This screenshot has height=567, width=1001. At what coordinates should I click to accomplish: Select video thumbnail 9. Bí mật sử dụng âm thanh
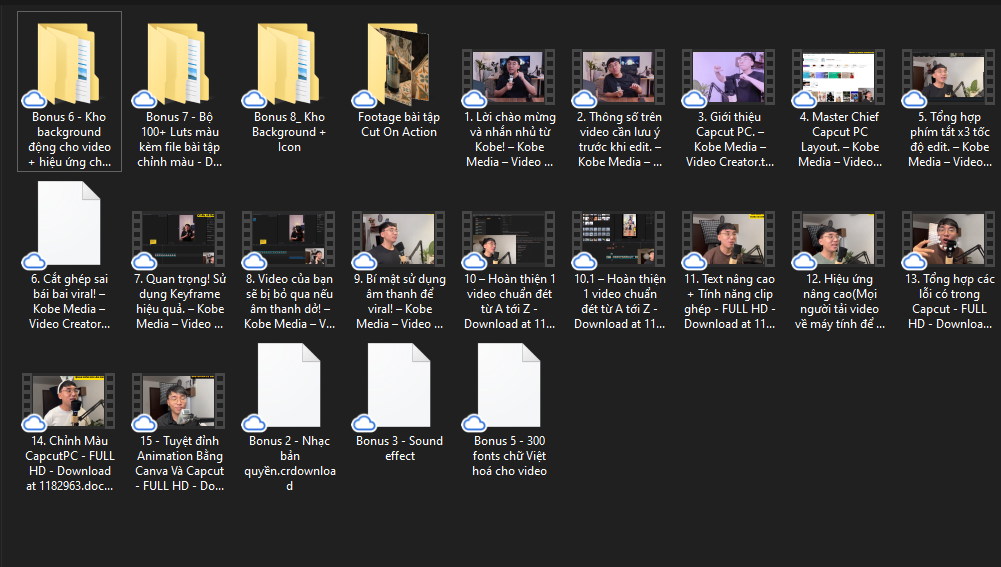(398, 239)
